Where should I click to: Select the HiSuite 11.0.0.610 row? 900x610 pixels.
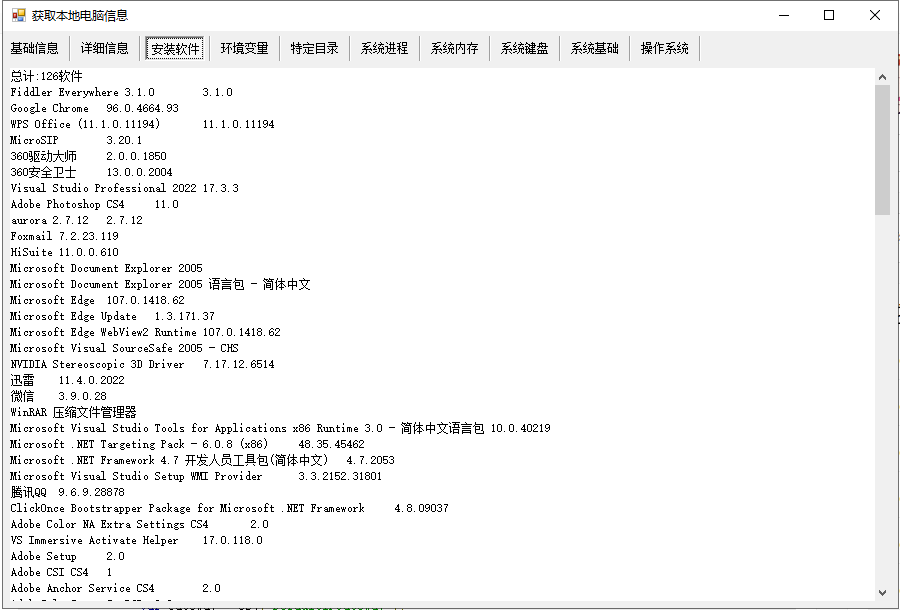[x=64, y=253]
